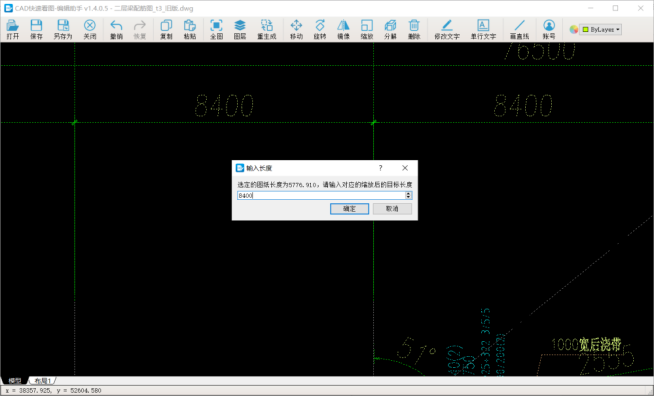Confirm length with 确定 button

point(350,209)
